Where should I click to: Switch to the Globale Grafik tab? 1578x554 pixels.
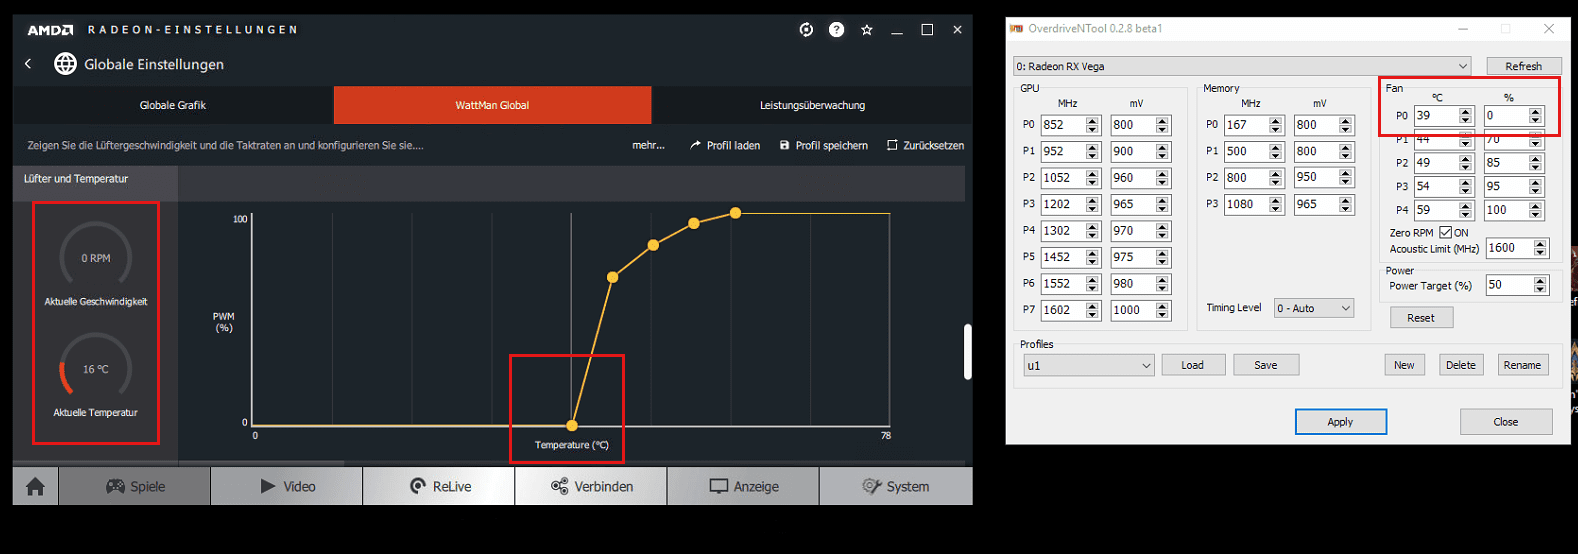(x=173, y=105)
